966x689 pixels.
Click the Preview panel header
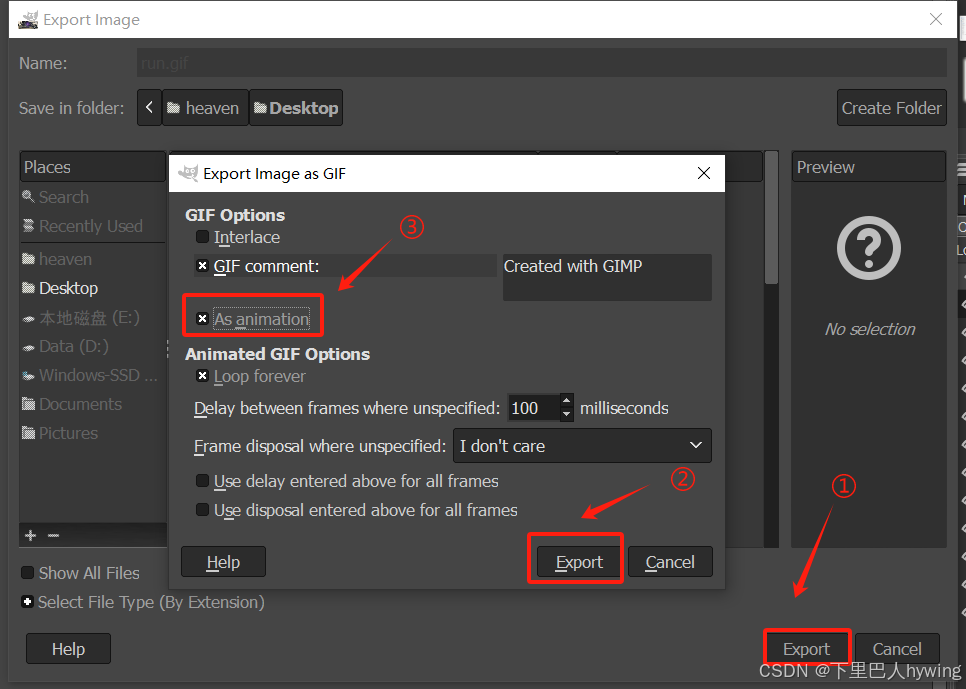pos(869,167)
